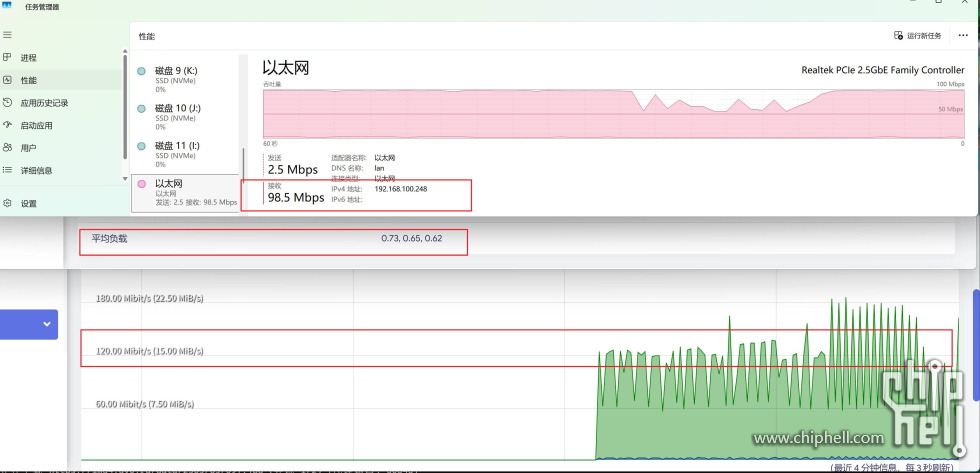Click the 设置 gear icon
Image resolution: width=980 pixels, height=473 pixels.
coord(8,203)
